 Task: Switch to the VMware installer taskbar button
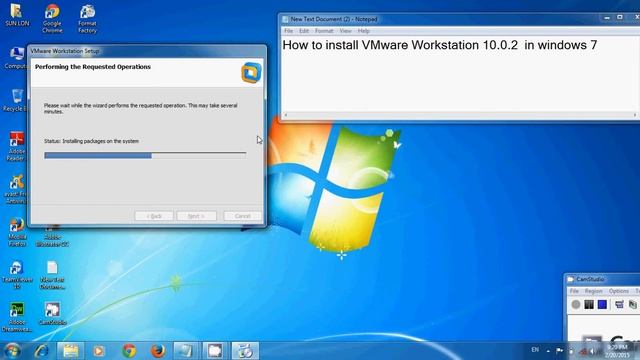245,351
